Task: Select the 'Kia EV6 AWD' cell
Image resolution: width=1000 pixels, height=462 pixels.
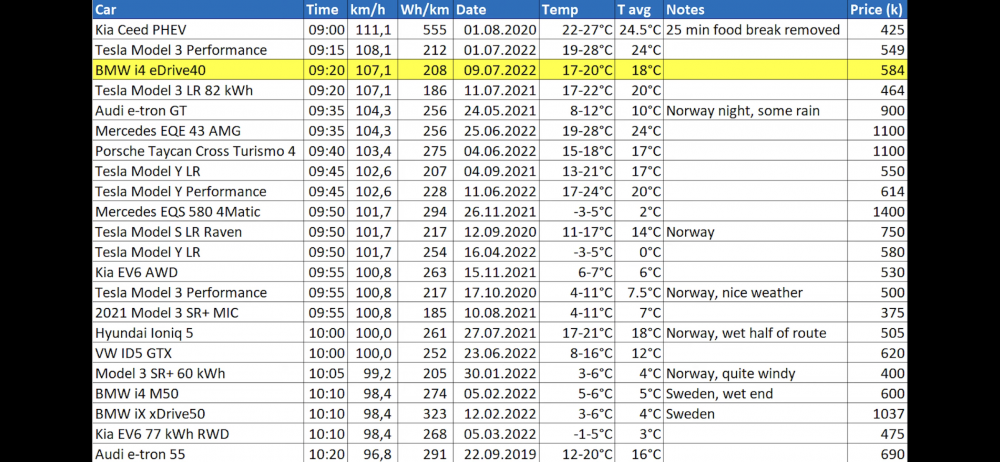Action: point(198,272)
